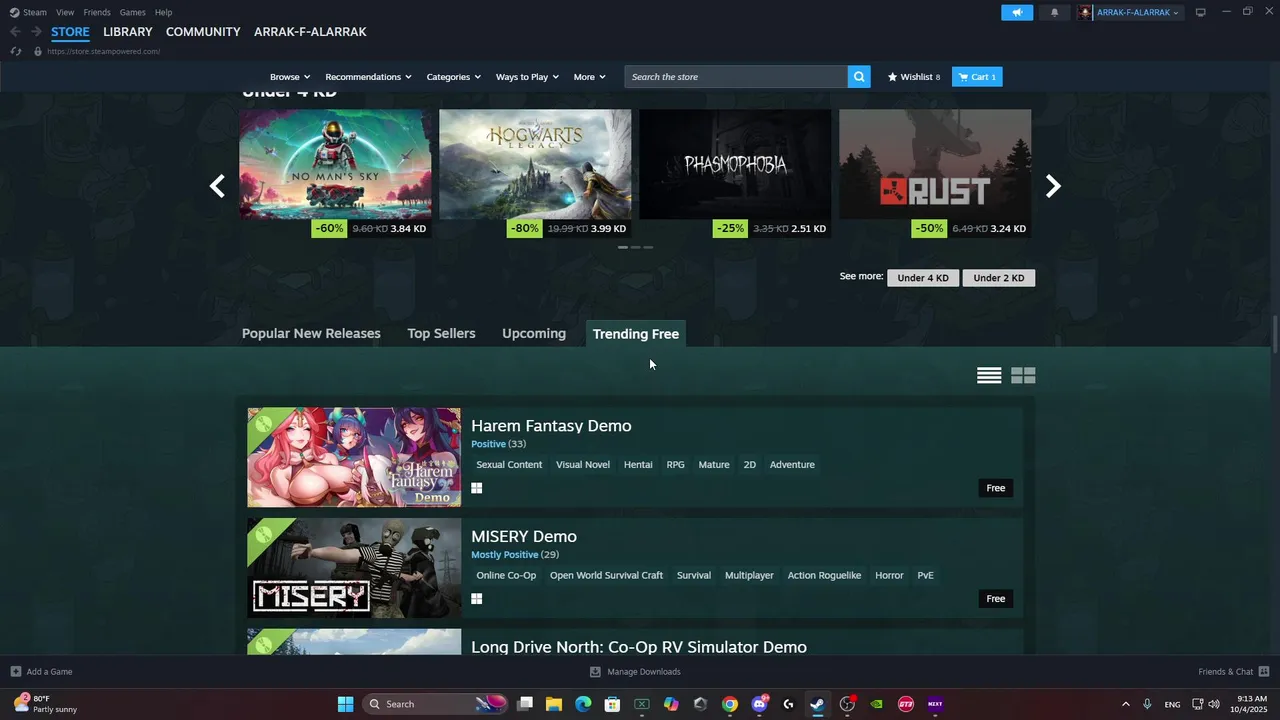The height and width of the screenshot is (720, 1280).
Task: Open the Steam announcements megaphone icon
Action: 1017,12
